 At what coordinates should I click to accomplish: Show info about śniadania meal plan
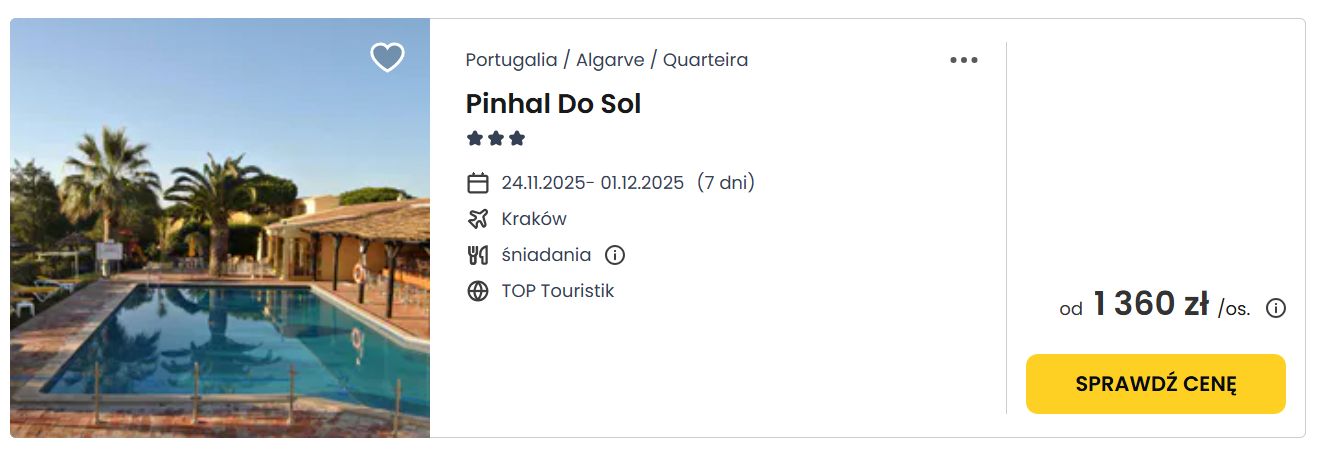[615, 255]
